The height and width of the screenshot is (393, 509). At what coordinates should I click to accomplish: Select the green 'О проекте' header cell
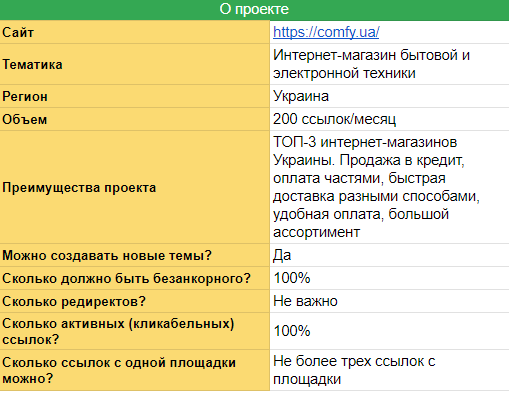tap(254, 10)
